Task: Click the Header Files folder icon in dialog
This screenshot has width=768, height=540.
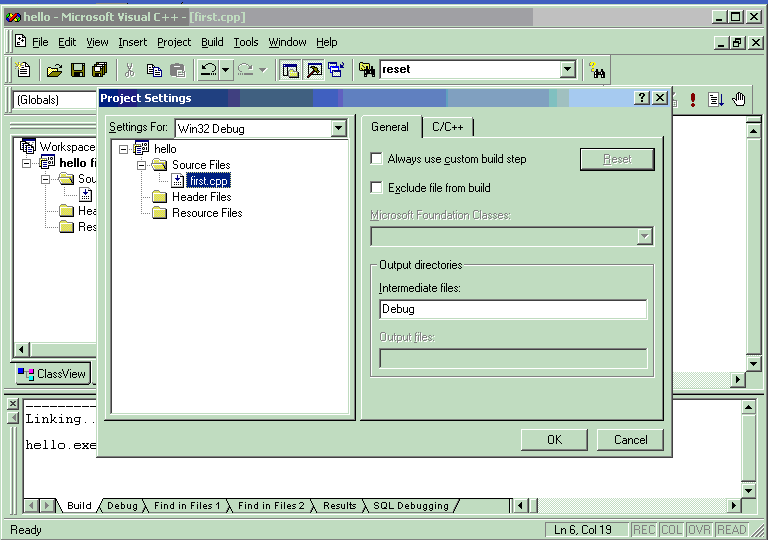Action: [159, 197]
